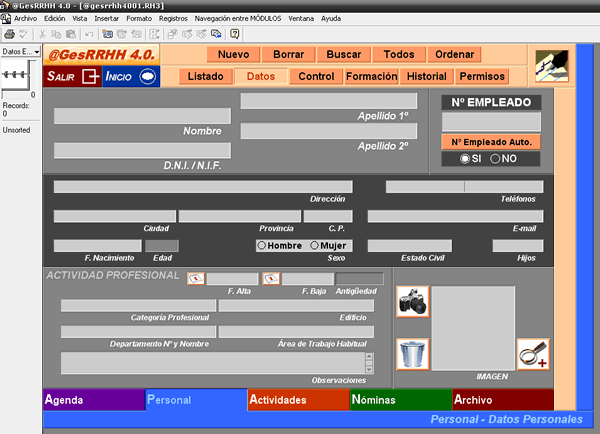Open the calendar icon beside F. Baja
Screen dimensions: 600x434
click(270, 279)
